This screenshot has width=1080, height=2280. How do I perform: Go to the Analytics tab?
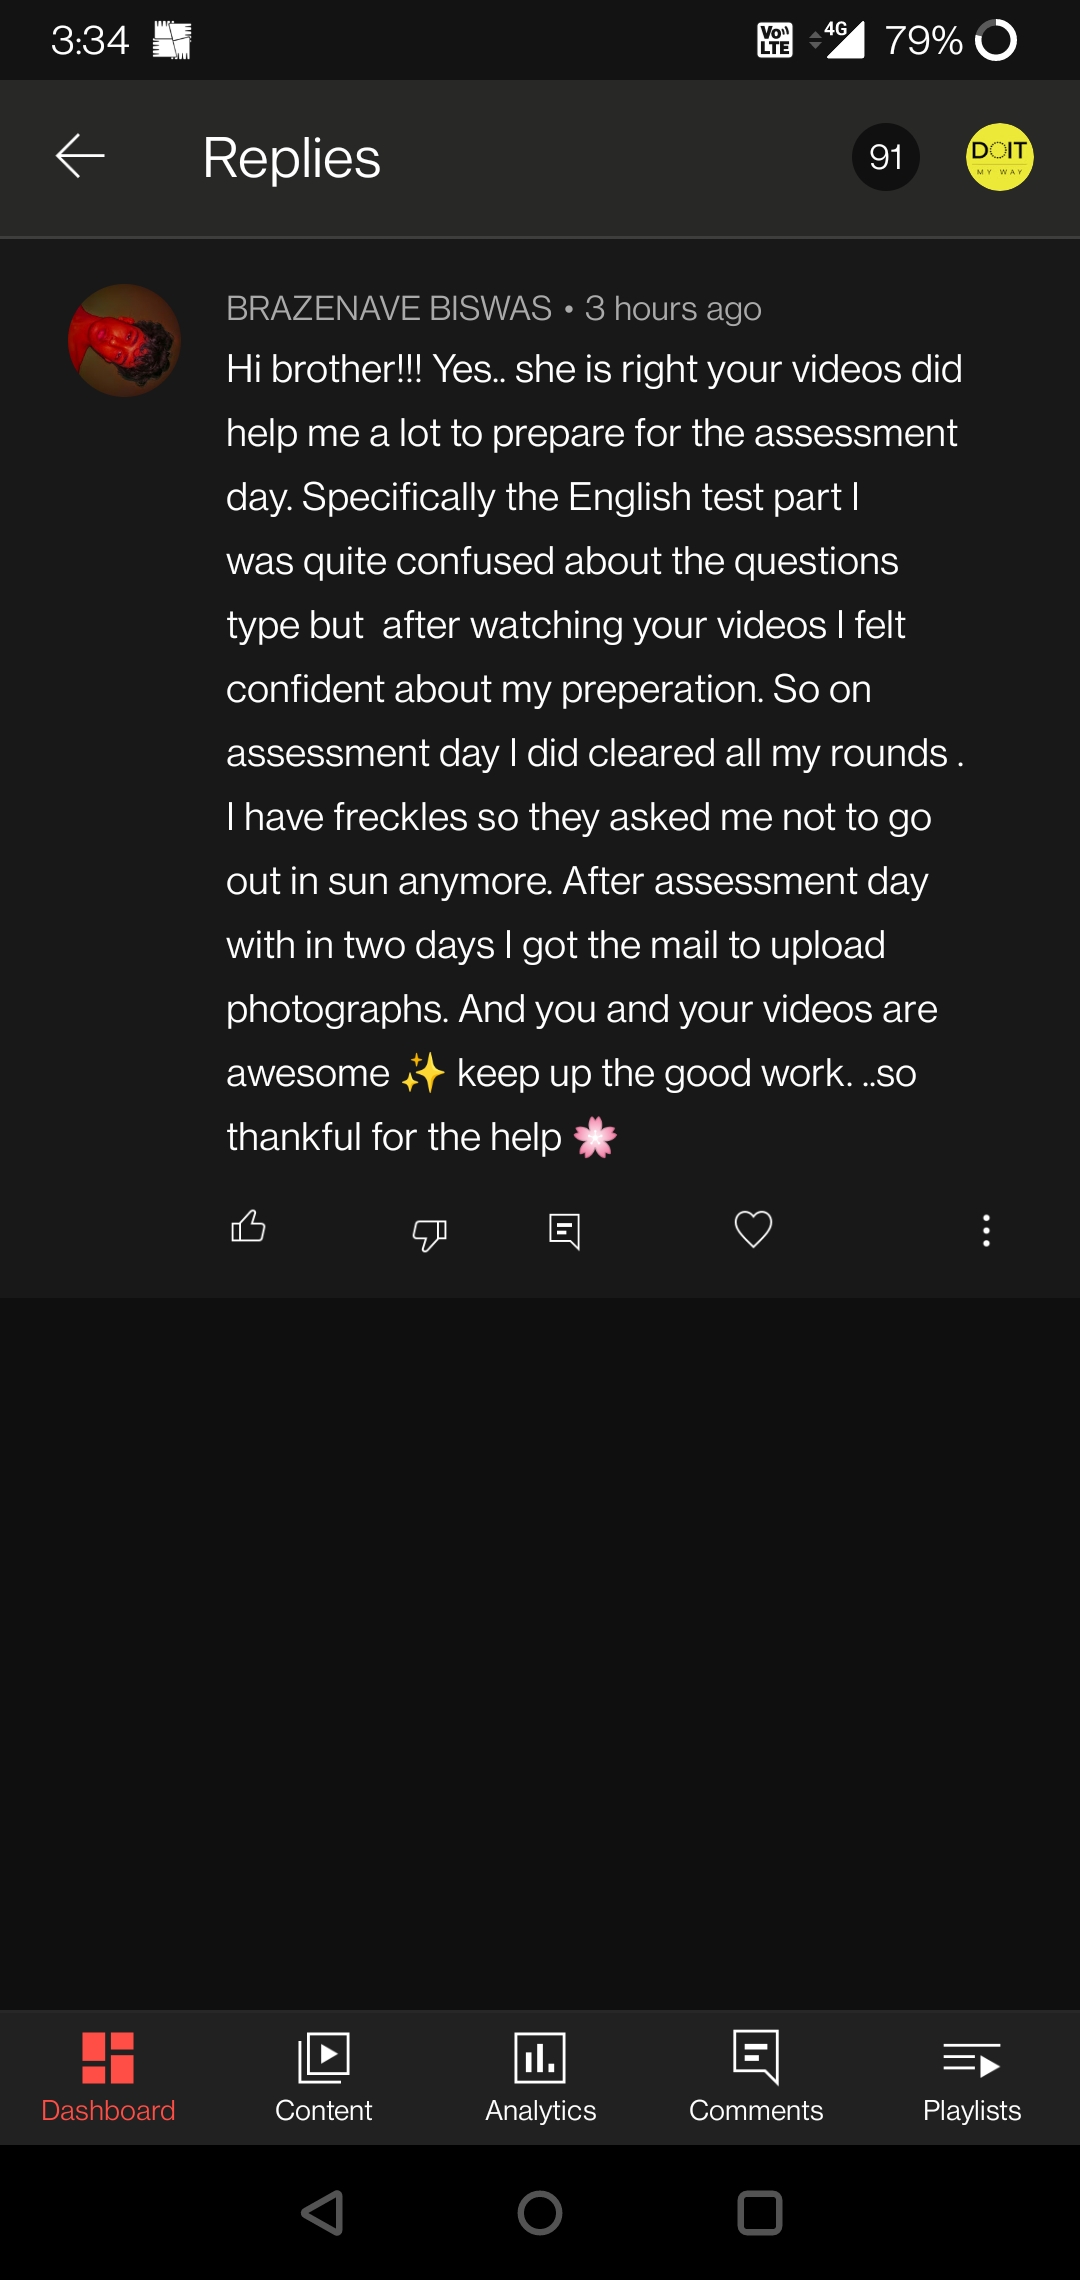point(540,2076)
